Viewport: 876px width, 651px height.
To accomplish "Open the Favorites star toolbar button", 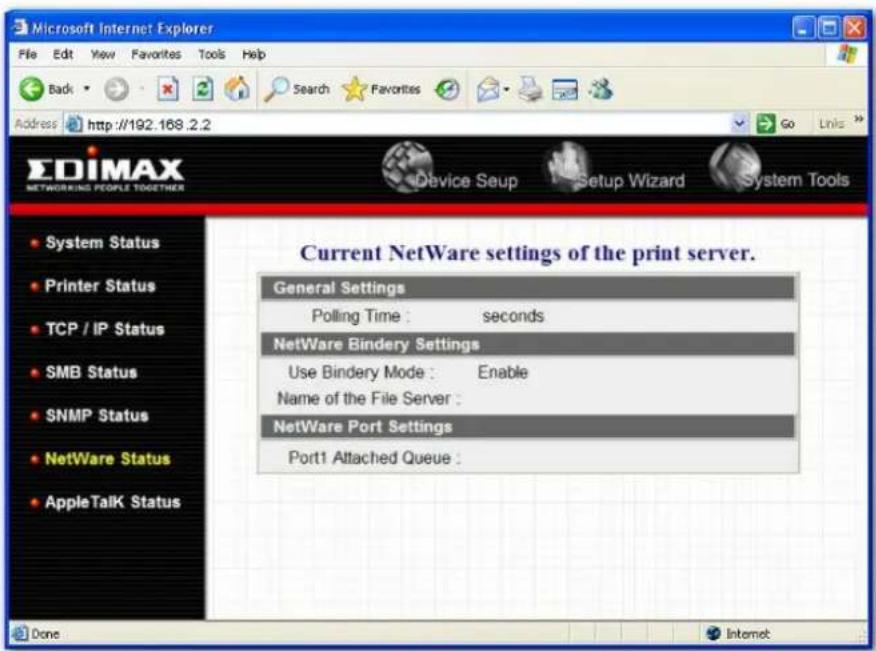I will [381, 89].
